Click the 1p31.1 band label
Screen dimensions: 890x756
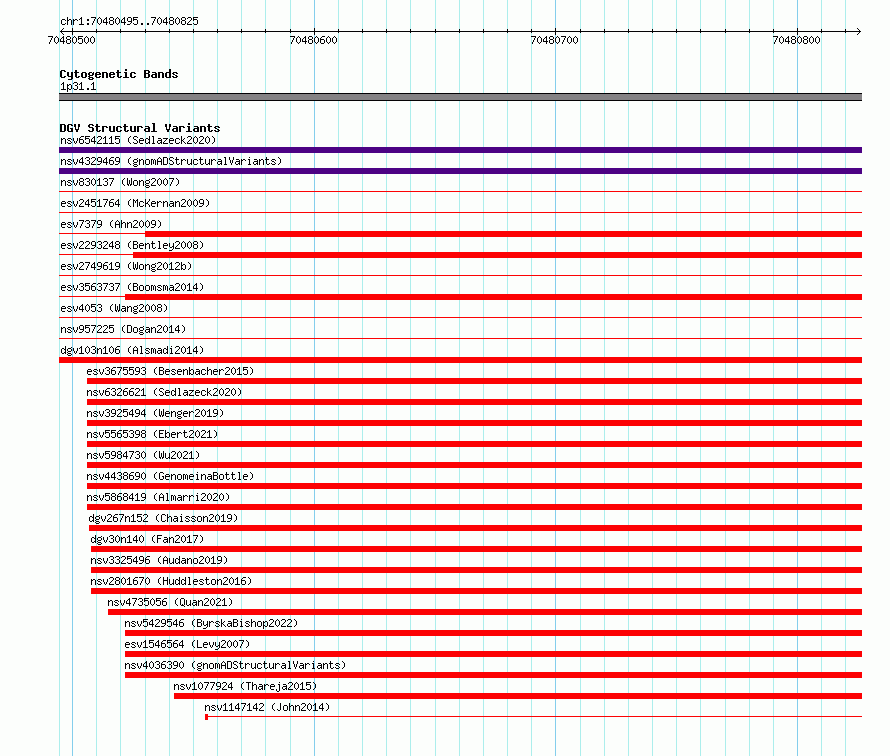pos(78,86)
